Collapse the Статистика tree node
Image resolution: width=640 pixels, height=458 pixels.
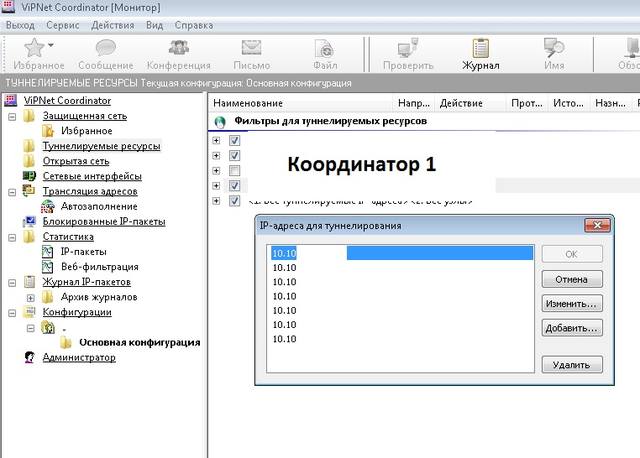[12, 237]
